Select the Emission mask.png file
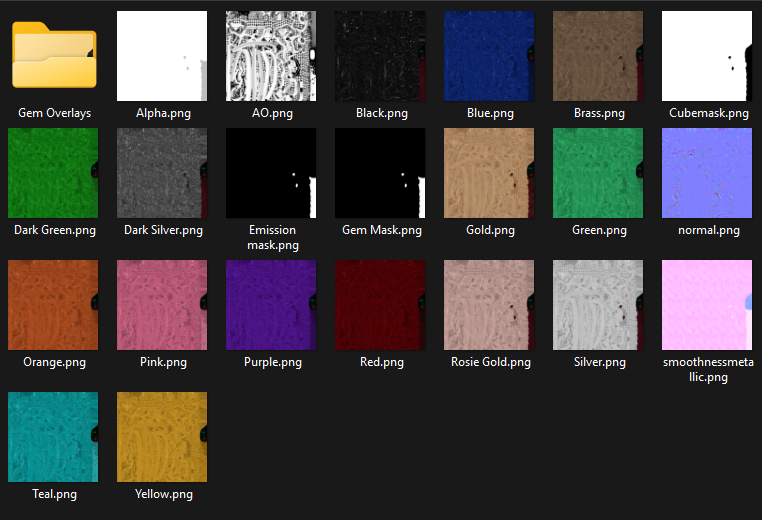 pyautogui.click(x=271, y=173)
